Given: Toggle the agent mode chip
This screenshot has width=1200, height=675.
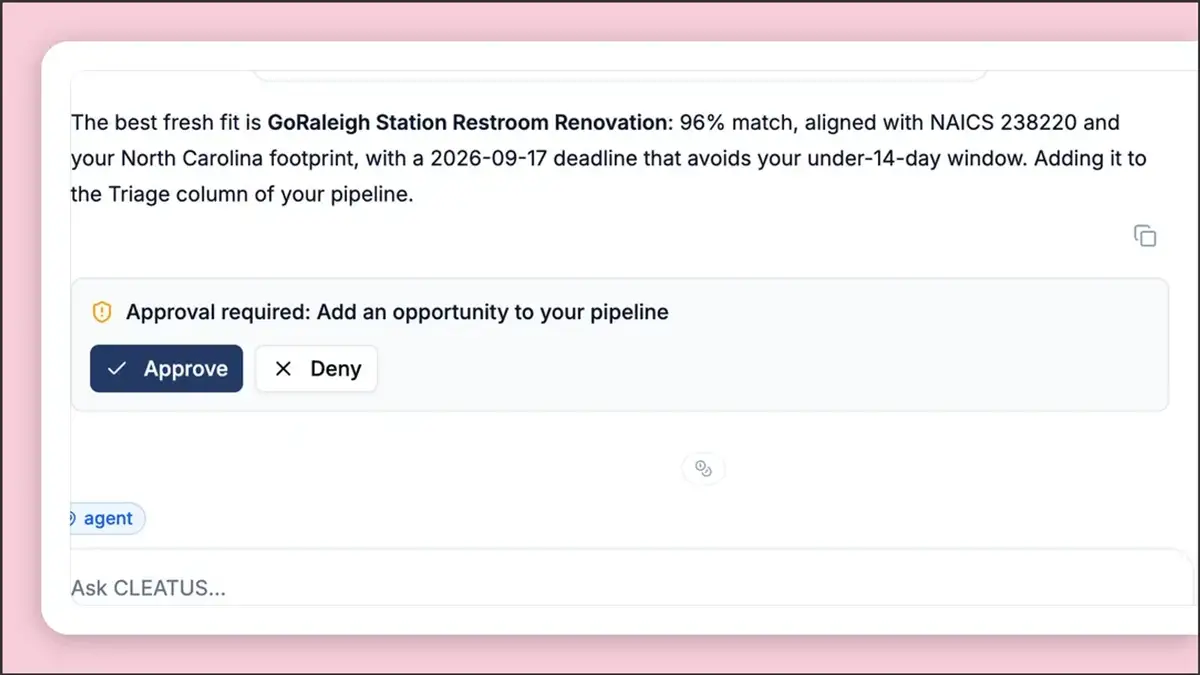Looking at the screenshot, I should coord(105,519).
